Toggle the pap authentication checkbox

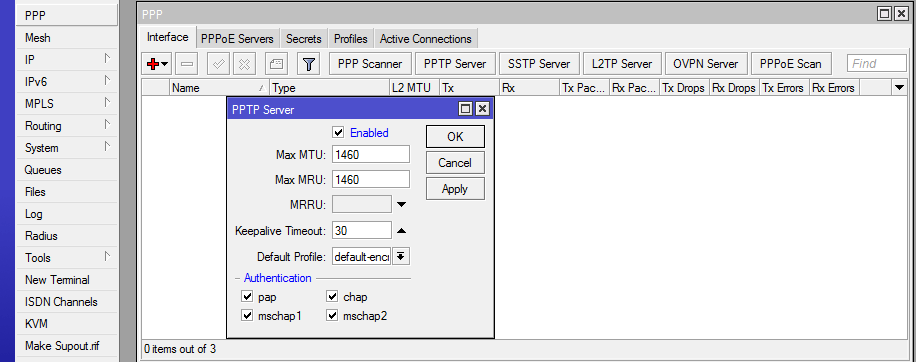247,297
